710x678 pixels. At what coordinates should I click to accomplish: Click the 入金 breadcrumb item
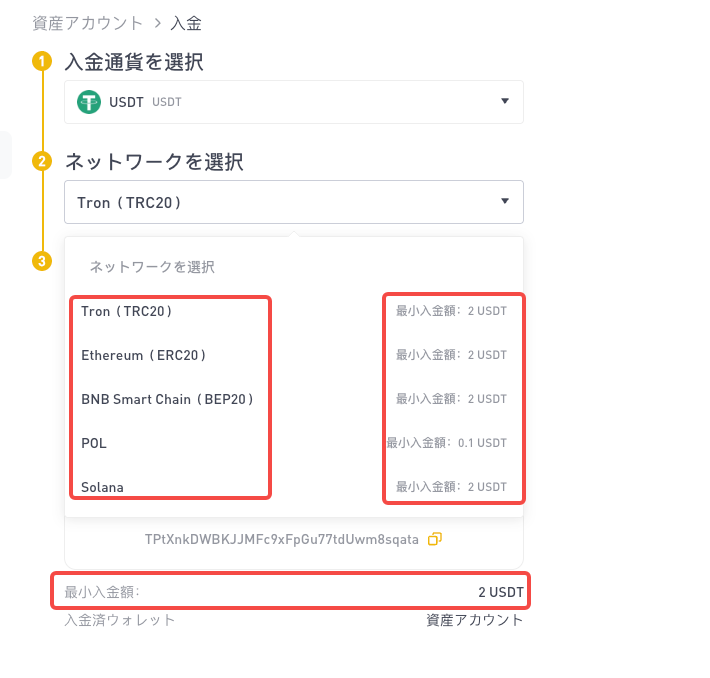pyautogui.click(x=186, y=23)
